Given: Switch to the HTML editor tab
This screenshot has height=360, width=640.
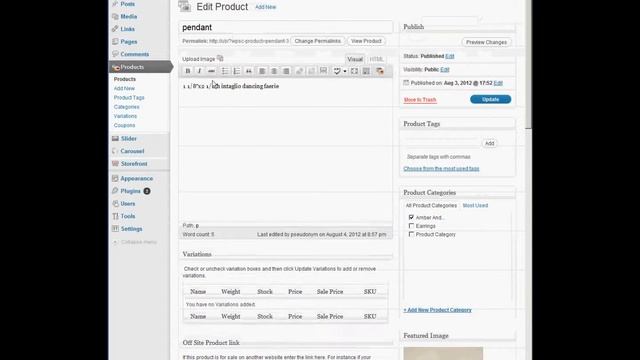Looking at the screenshot, I should [376, 59].
